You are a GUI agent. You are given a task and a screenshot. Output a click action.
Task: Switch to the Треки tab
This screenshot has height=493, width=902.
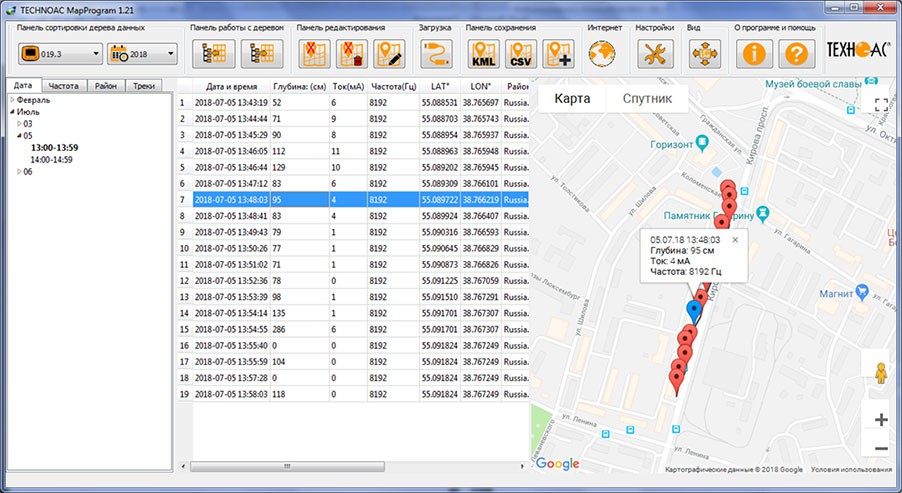click(x=143, y=86)
